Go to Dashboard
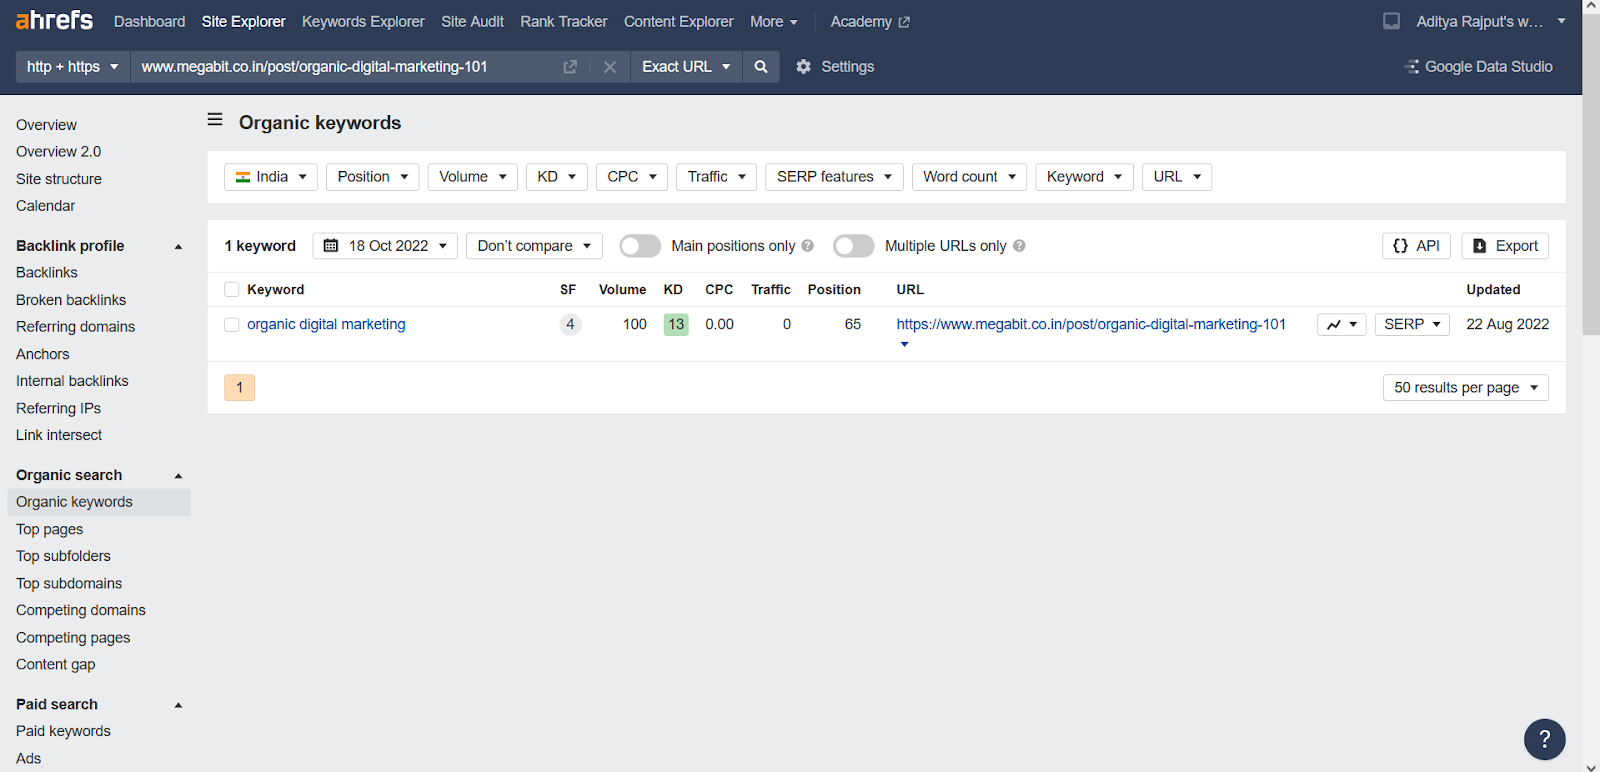This screenshot has width=1600, height=772. point(149,21)
